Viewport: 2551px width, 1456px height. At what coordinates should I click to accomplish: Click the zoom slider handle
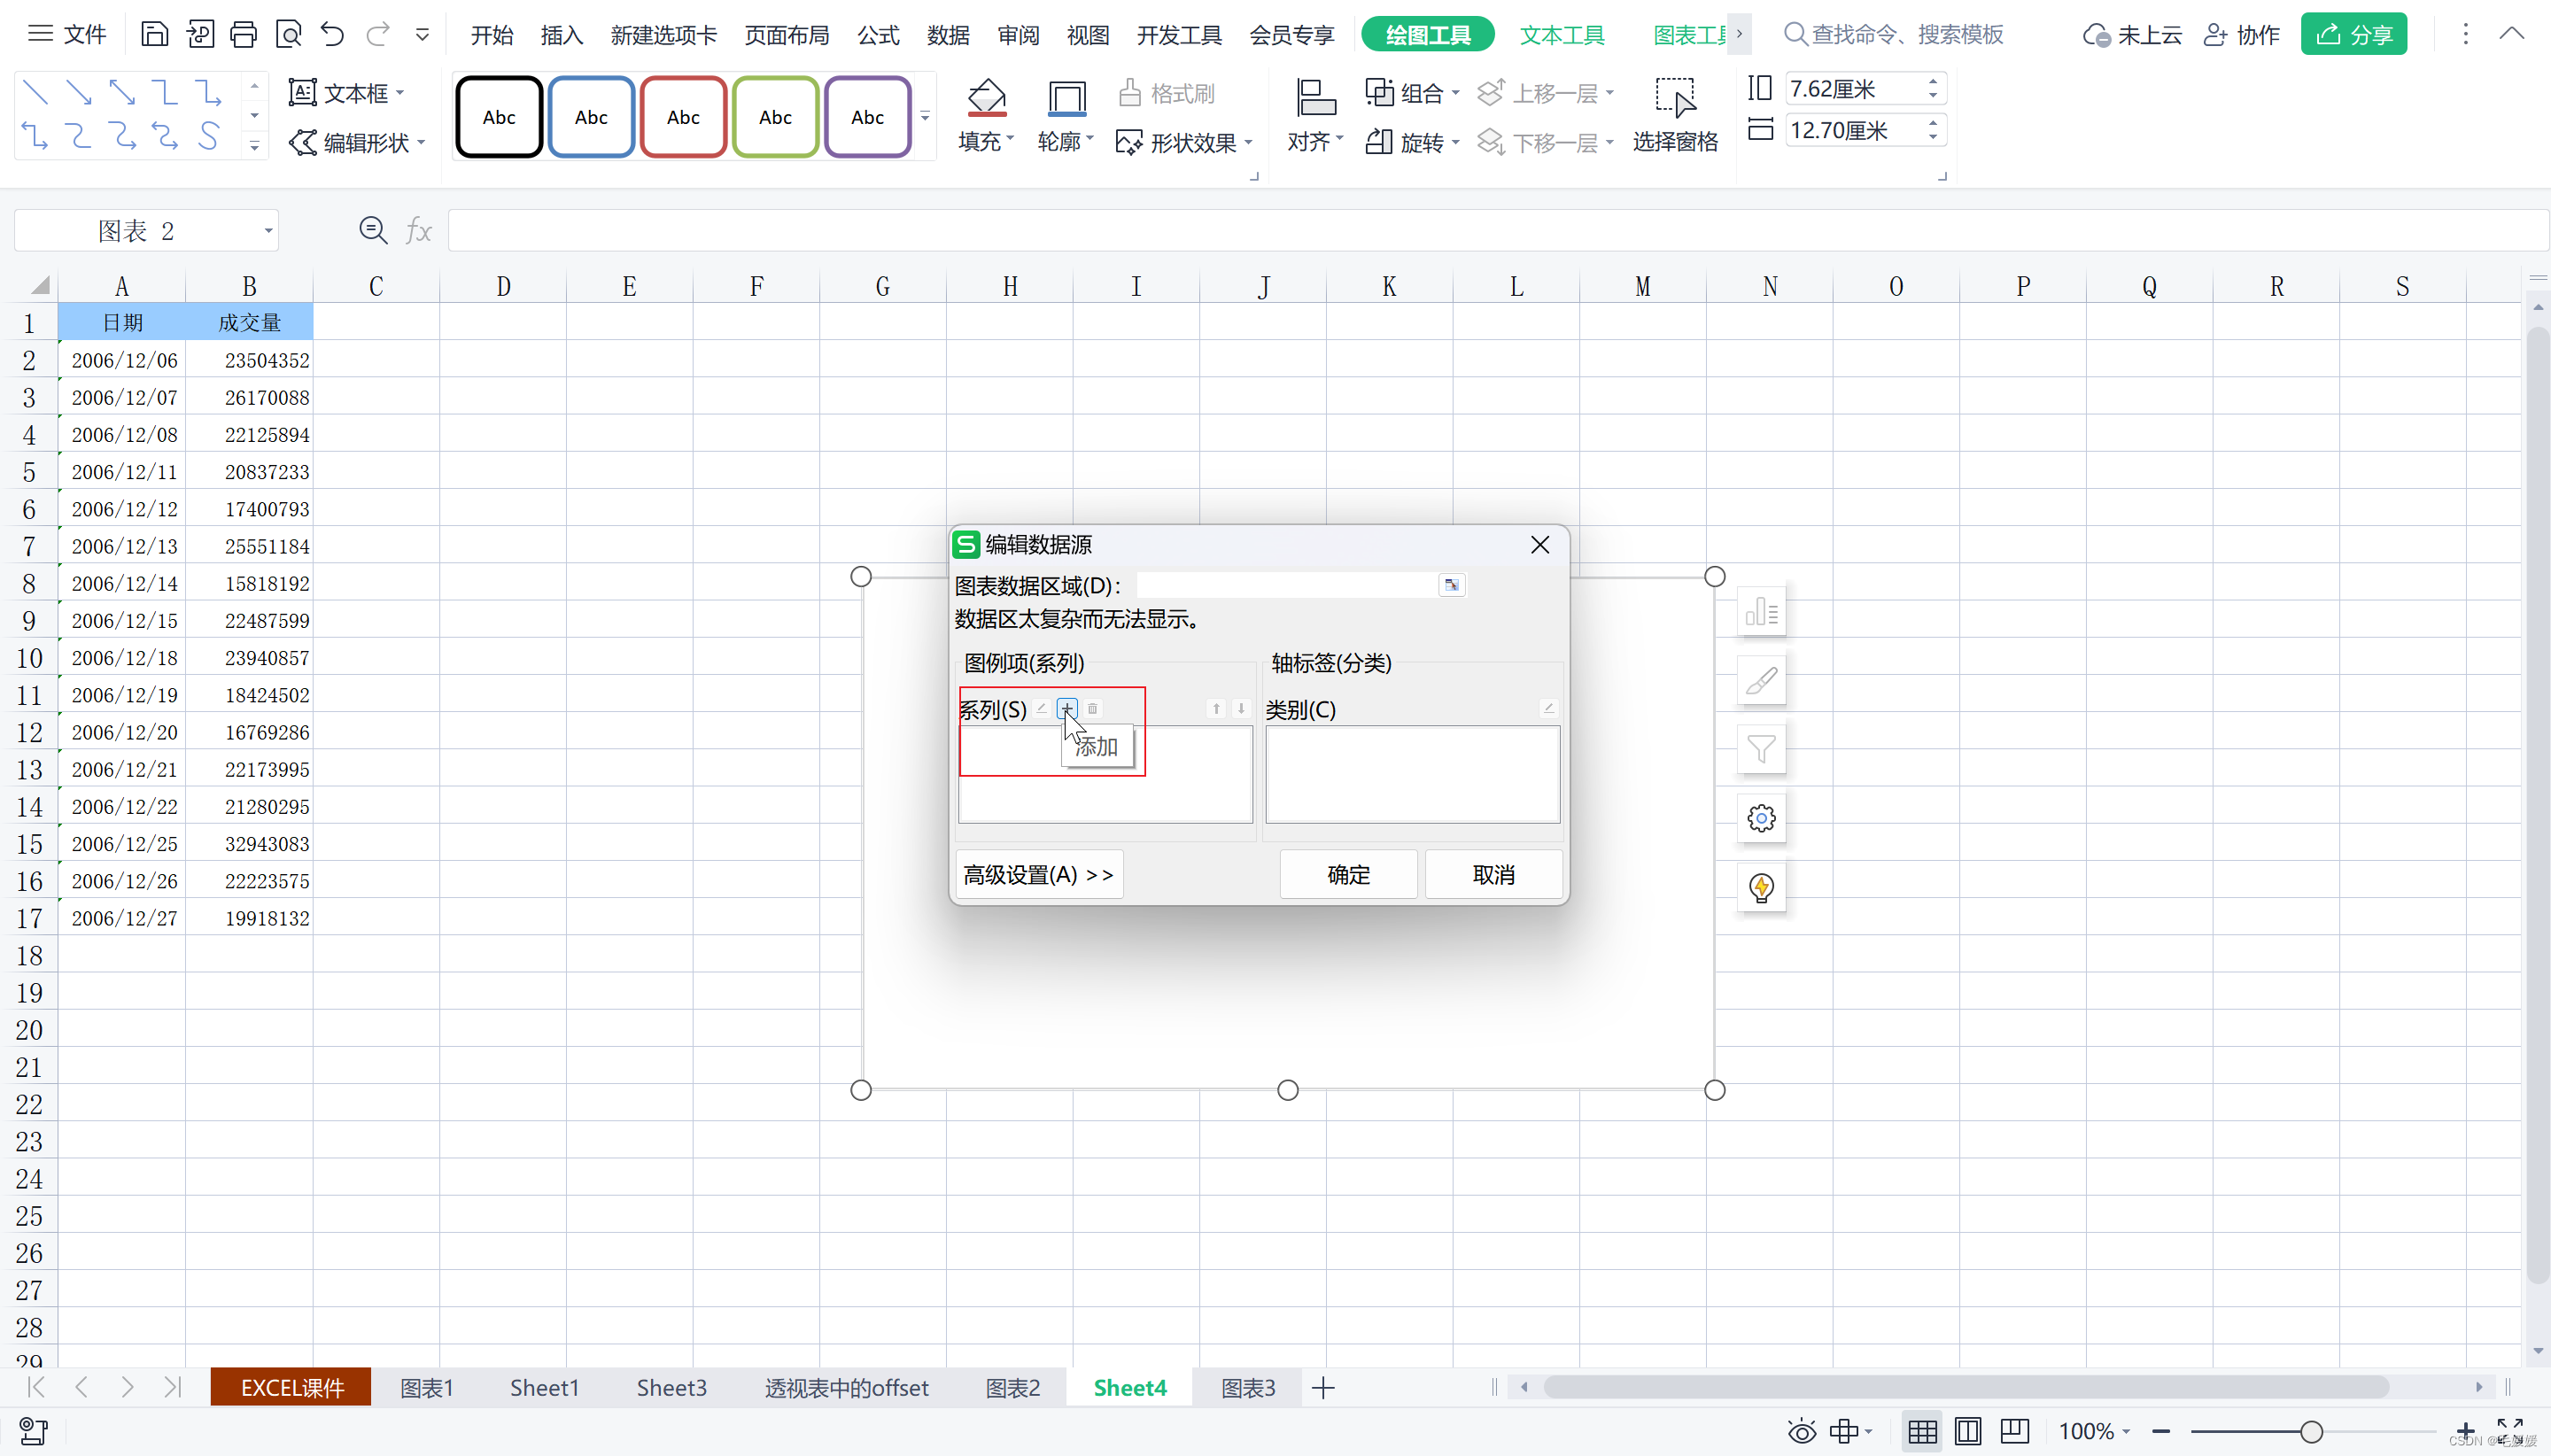(2311, 1431)
